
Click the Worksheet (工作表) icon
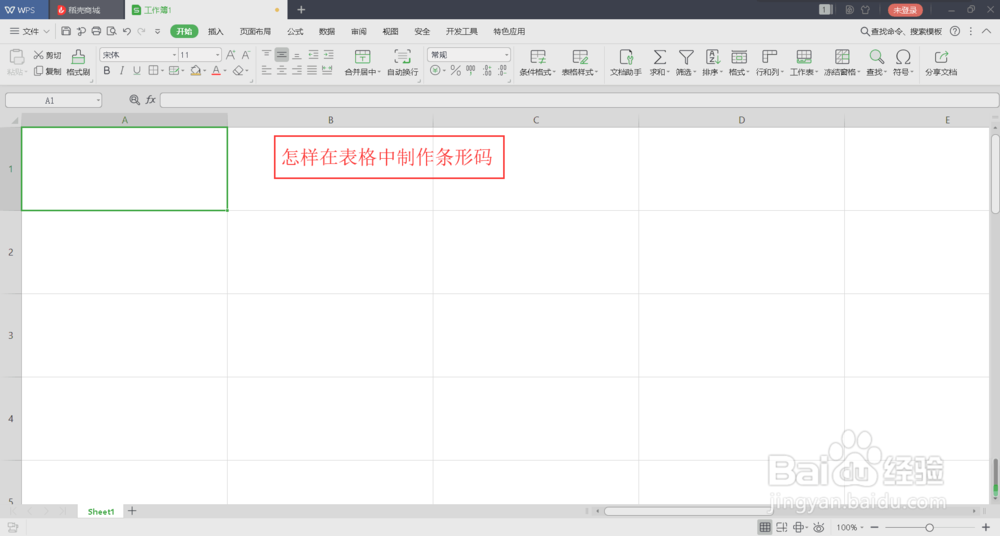coord(804,57)
